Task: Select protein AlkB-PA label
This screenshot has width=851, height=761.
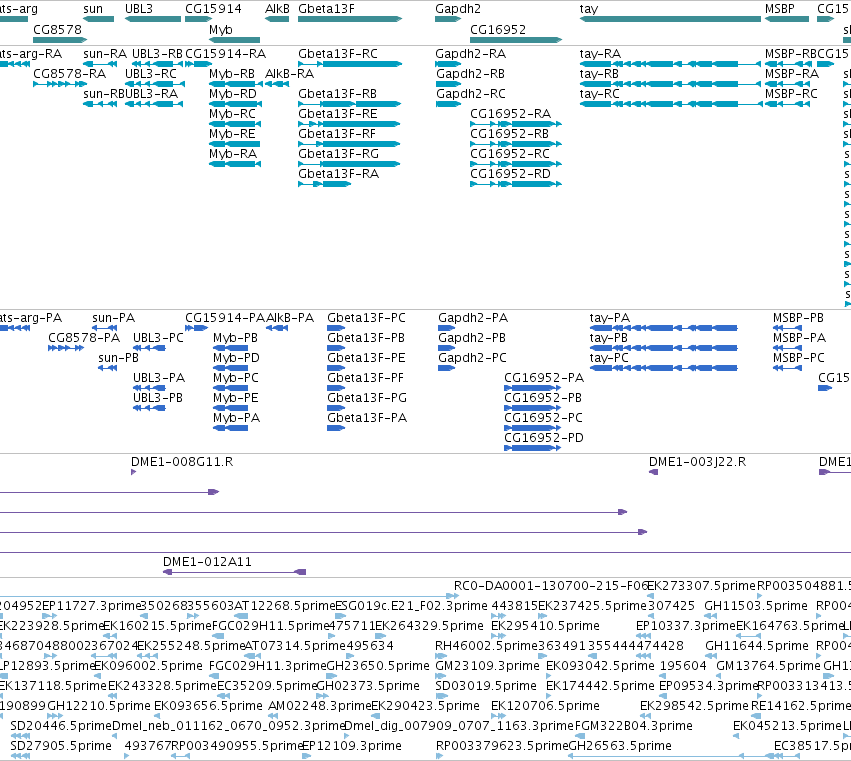Action: [x=290, y=318]
